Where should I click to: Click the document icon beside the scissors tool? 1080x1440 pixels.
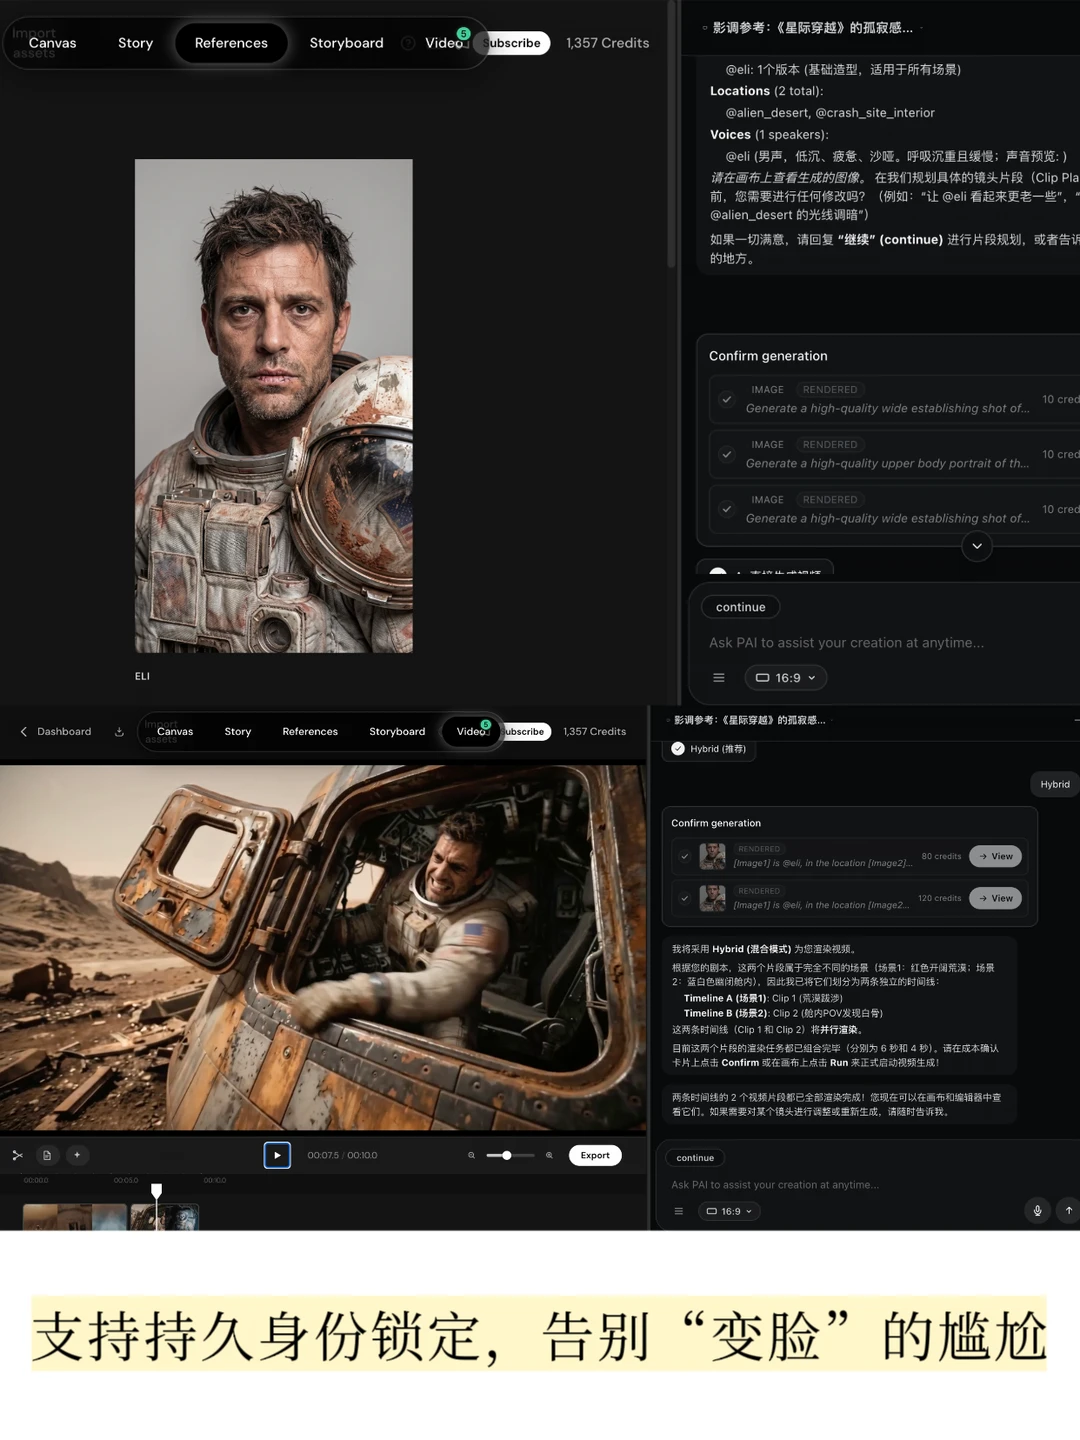(47, 1155)
